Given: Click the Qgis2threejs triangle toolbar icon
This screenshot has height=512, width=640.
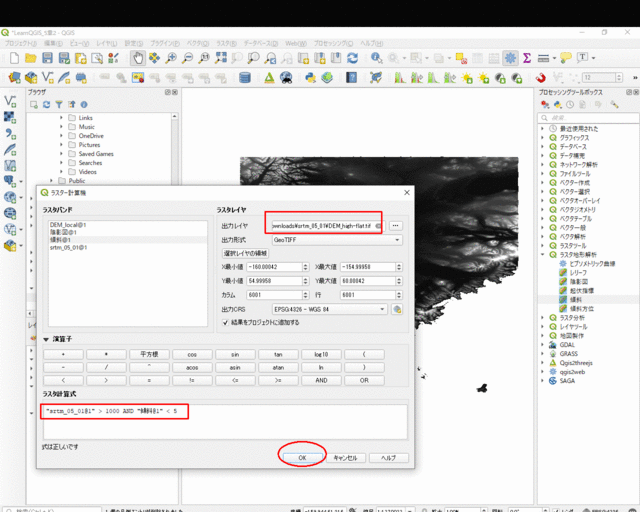Looking at the screenshot, I should (x=269, y=78).
